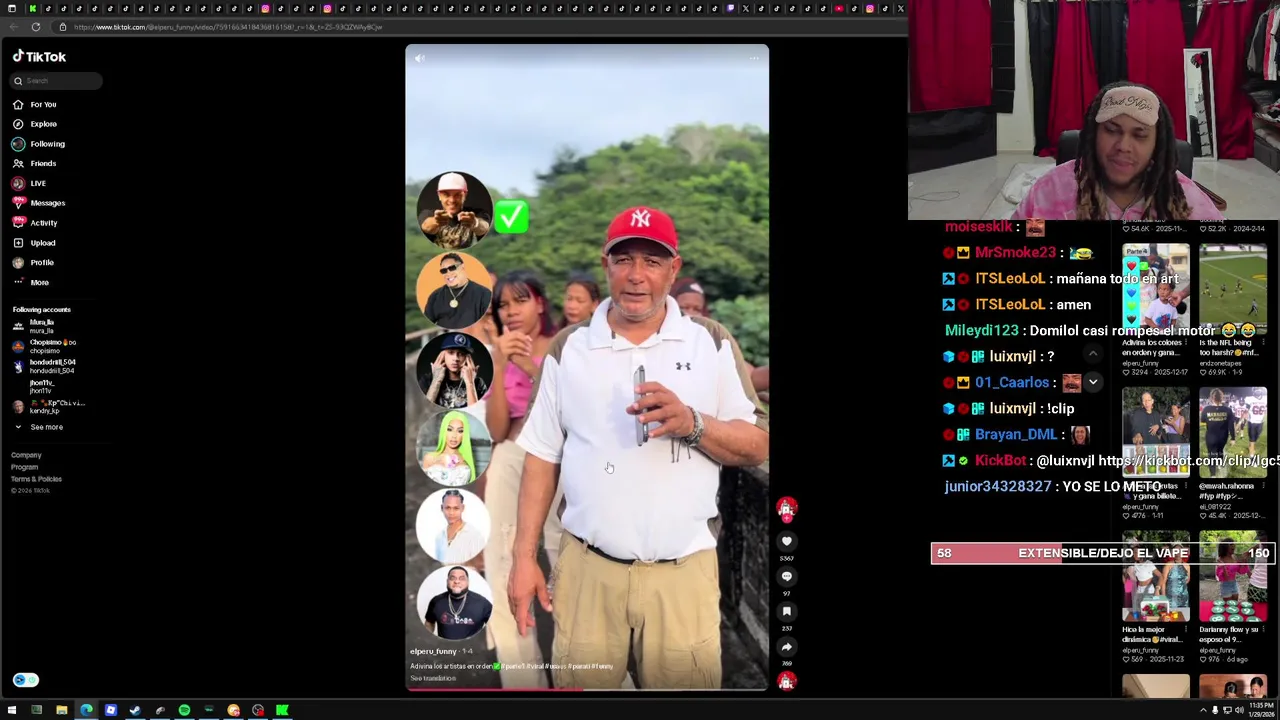
Task: Go to the Following feed
Action: [x=39, y=144]
